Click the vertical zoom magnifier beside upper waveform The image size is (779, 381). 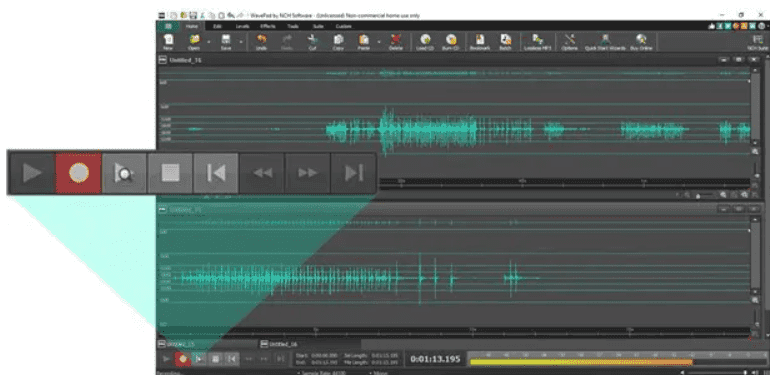coord(755,152)
